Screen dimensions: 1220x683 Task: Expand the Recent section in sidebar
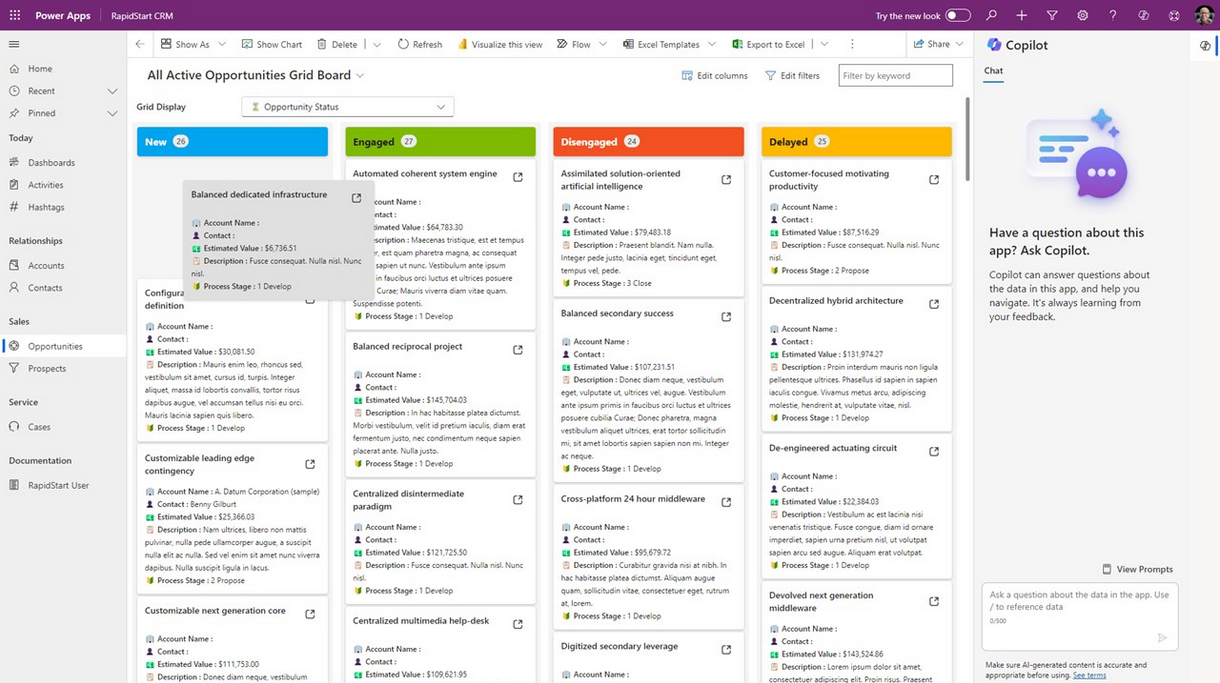(112, 91)
